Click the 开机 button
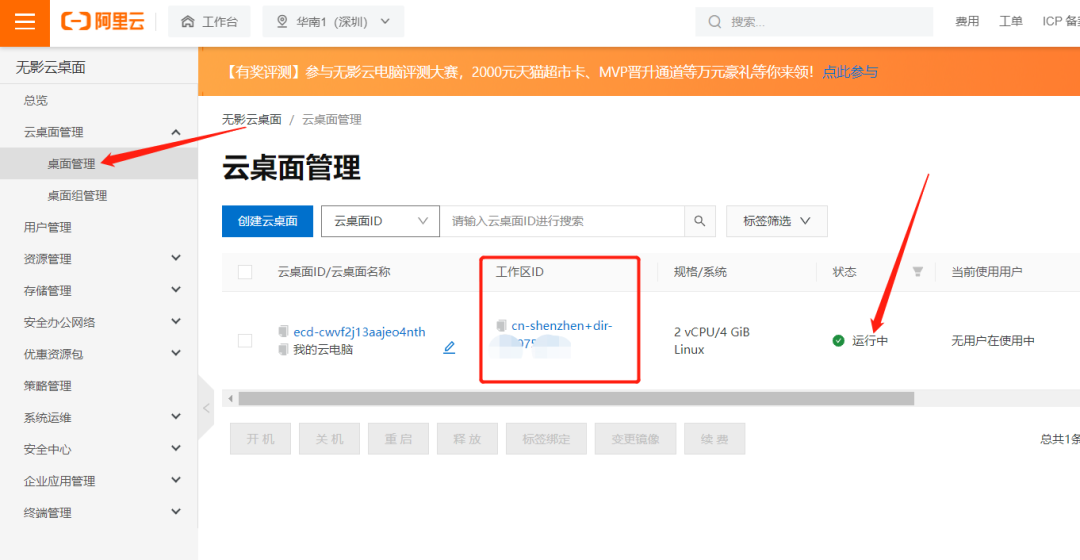The width and height of the screenshot is (1080, 560). pyautogui.click(x=260, y=439)
